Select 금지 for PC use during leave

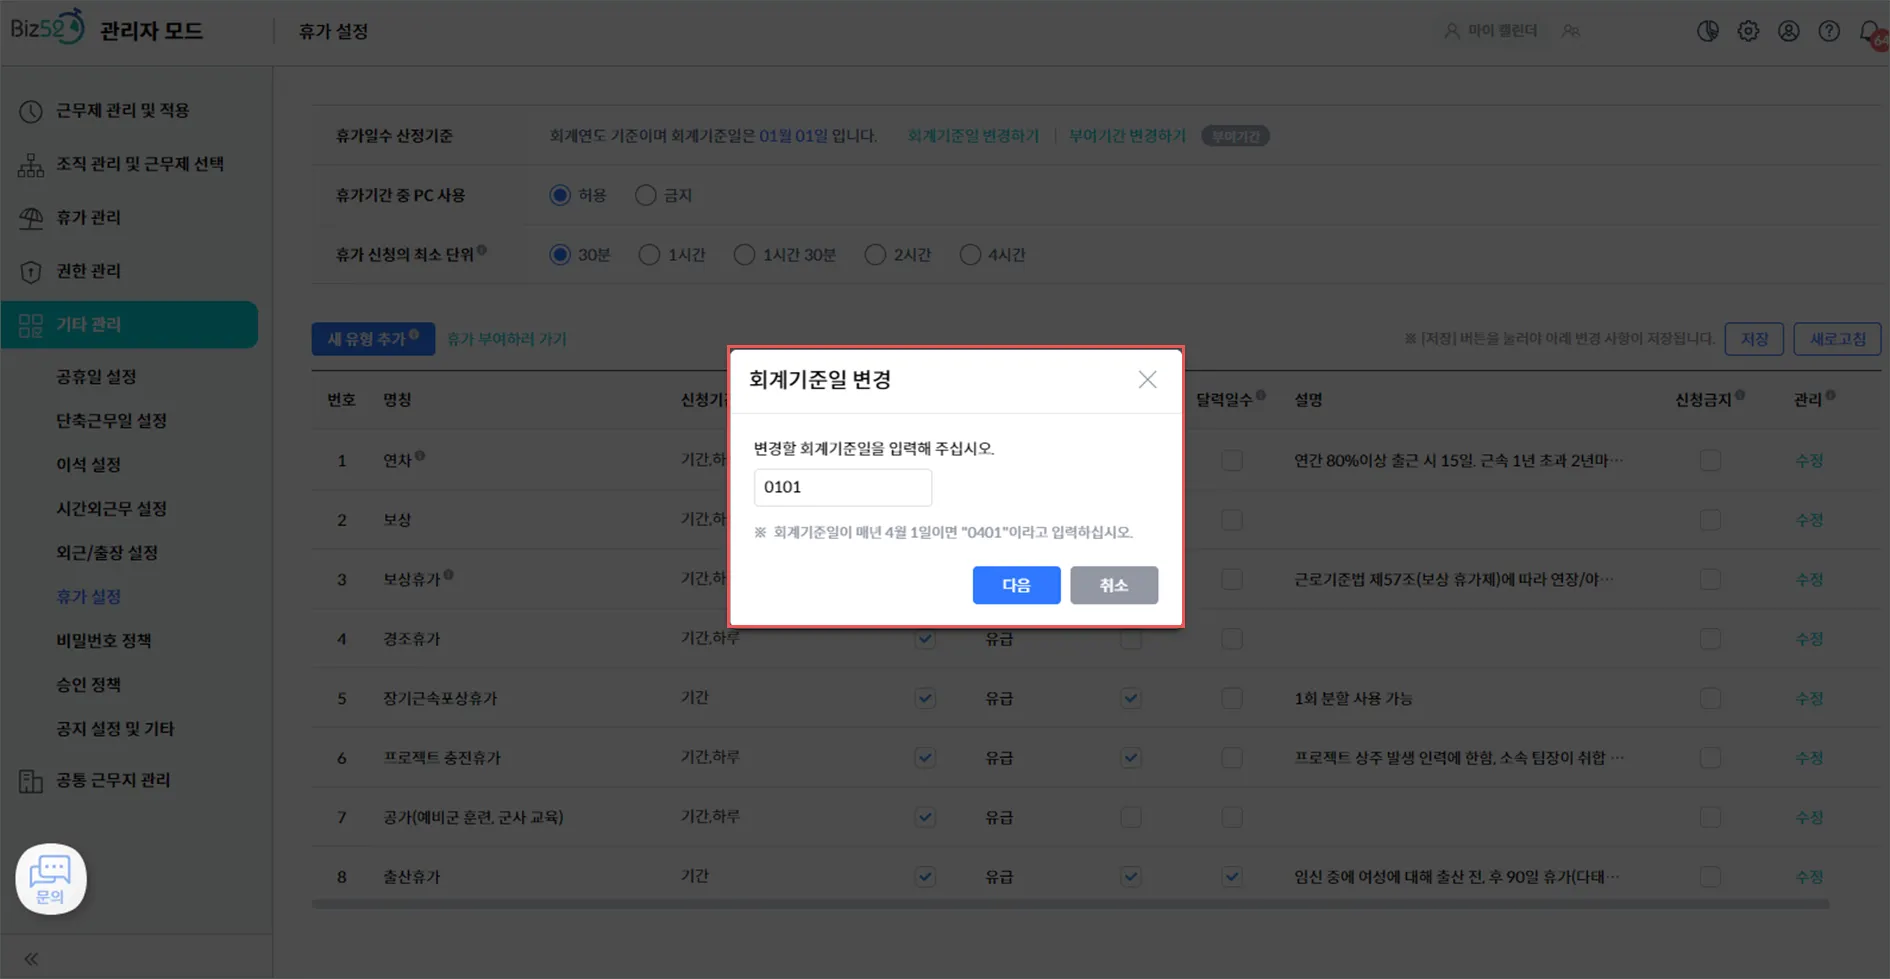click(646, 195)
